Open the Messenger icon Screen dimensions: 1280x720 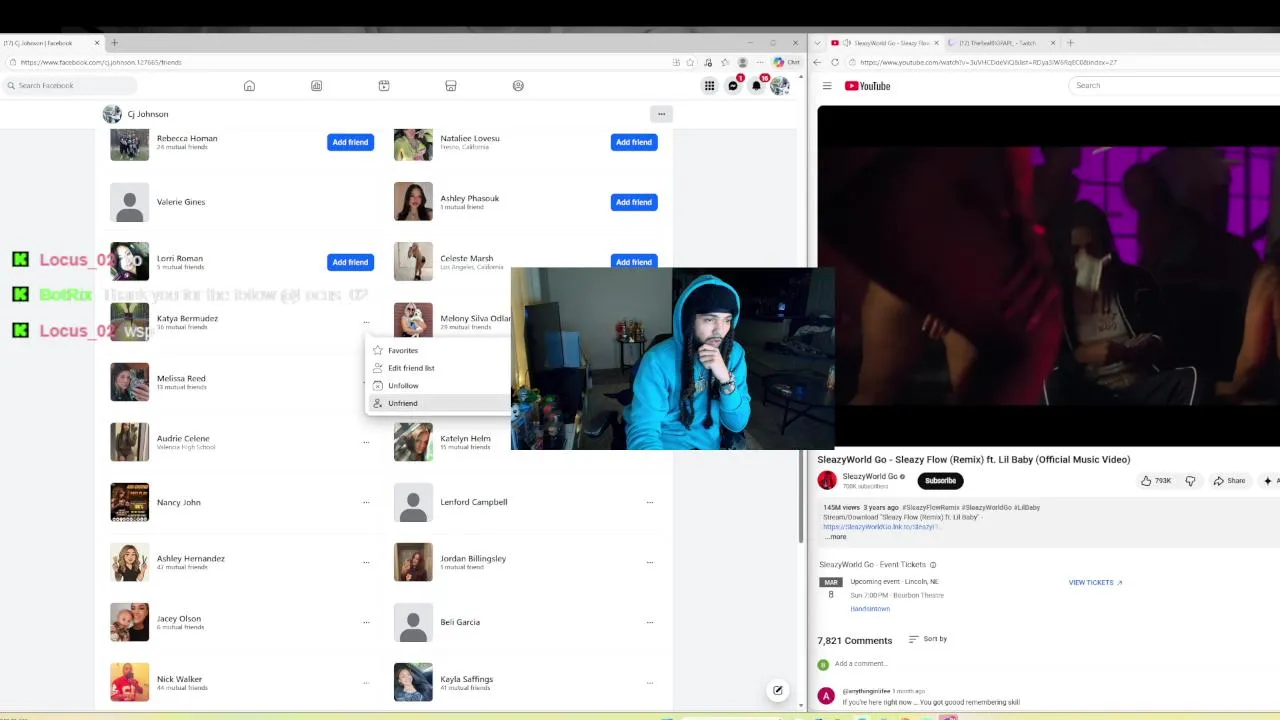[733, 86]
